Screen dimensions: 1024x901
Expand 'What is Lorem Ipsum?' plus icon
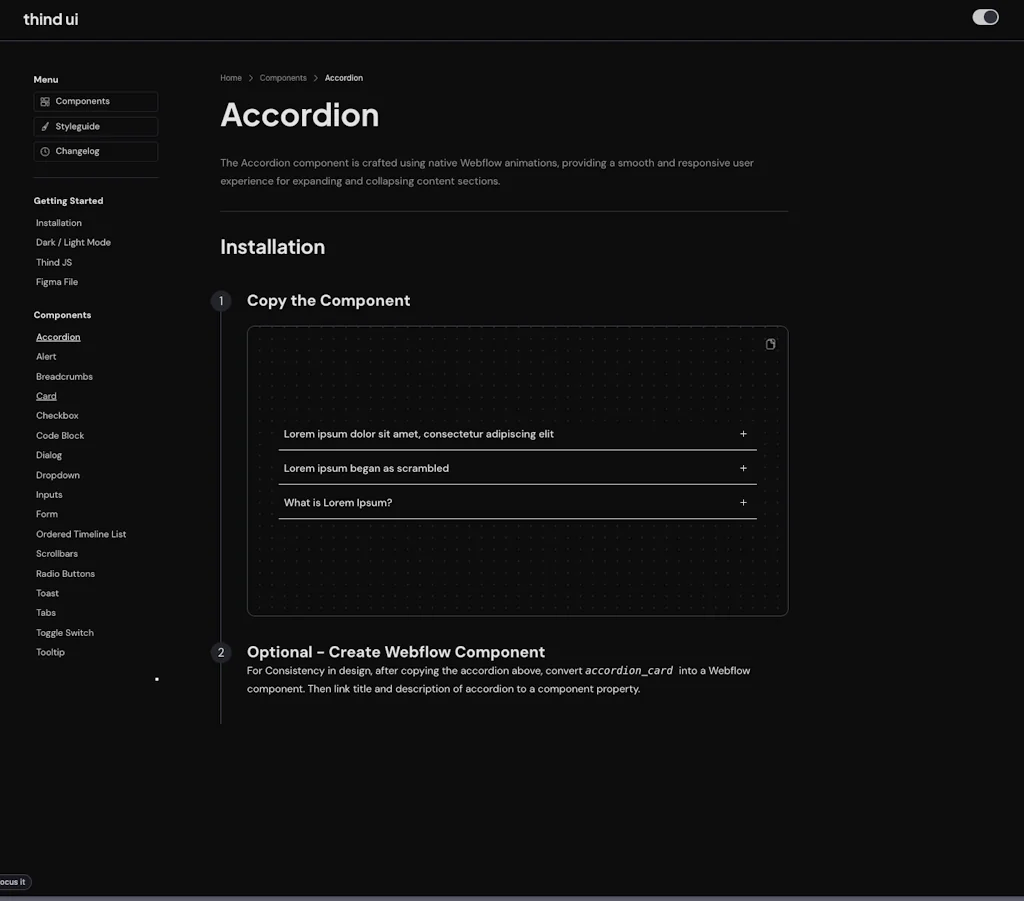(743, 502)
